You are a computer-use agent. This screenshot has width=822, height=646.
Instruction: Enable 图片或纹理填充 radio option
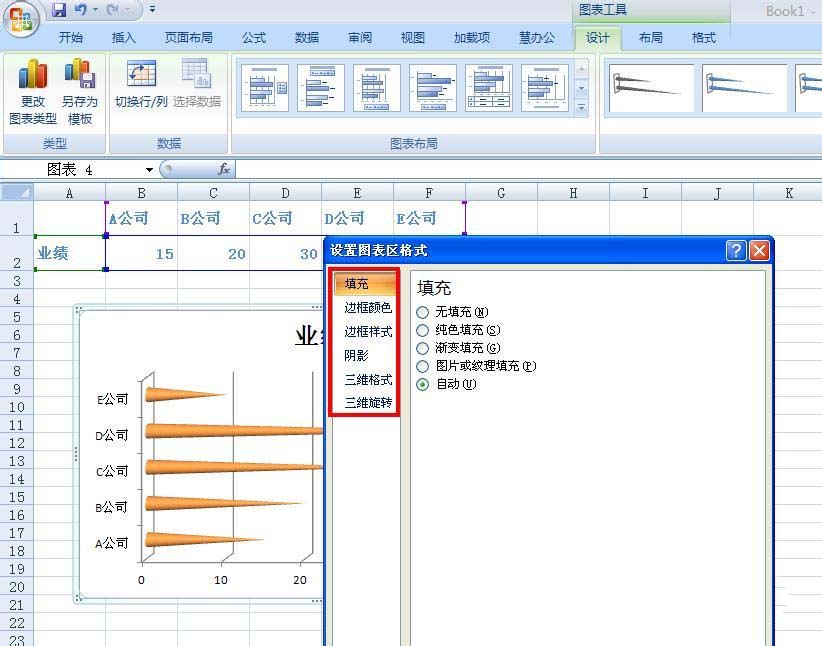coord(423,366)
